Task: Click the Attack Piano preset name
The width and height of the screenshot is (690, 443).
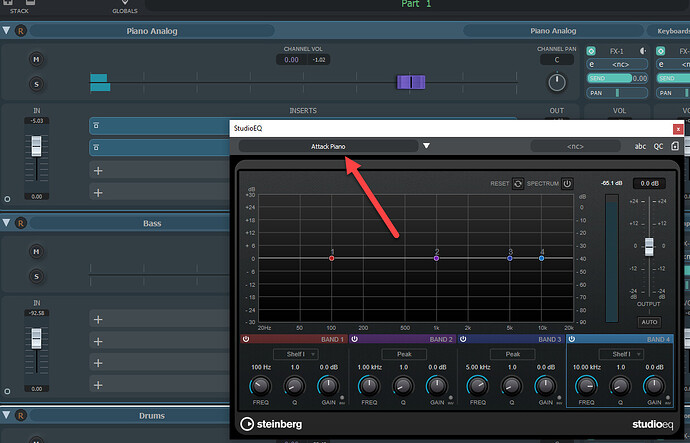Action: (x=328, y=146)
